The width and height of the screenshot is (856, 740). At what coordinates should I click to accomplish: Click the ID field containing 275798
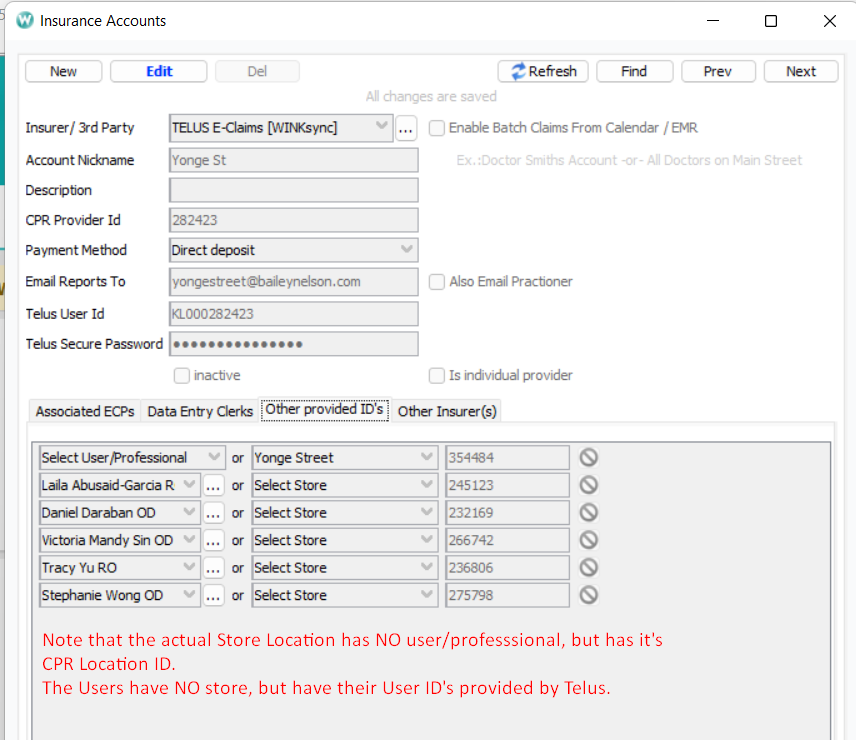click(507, 595)
